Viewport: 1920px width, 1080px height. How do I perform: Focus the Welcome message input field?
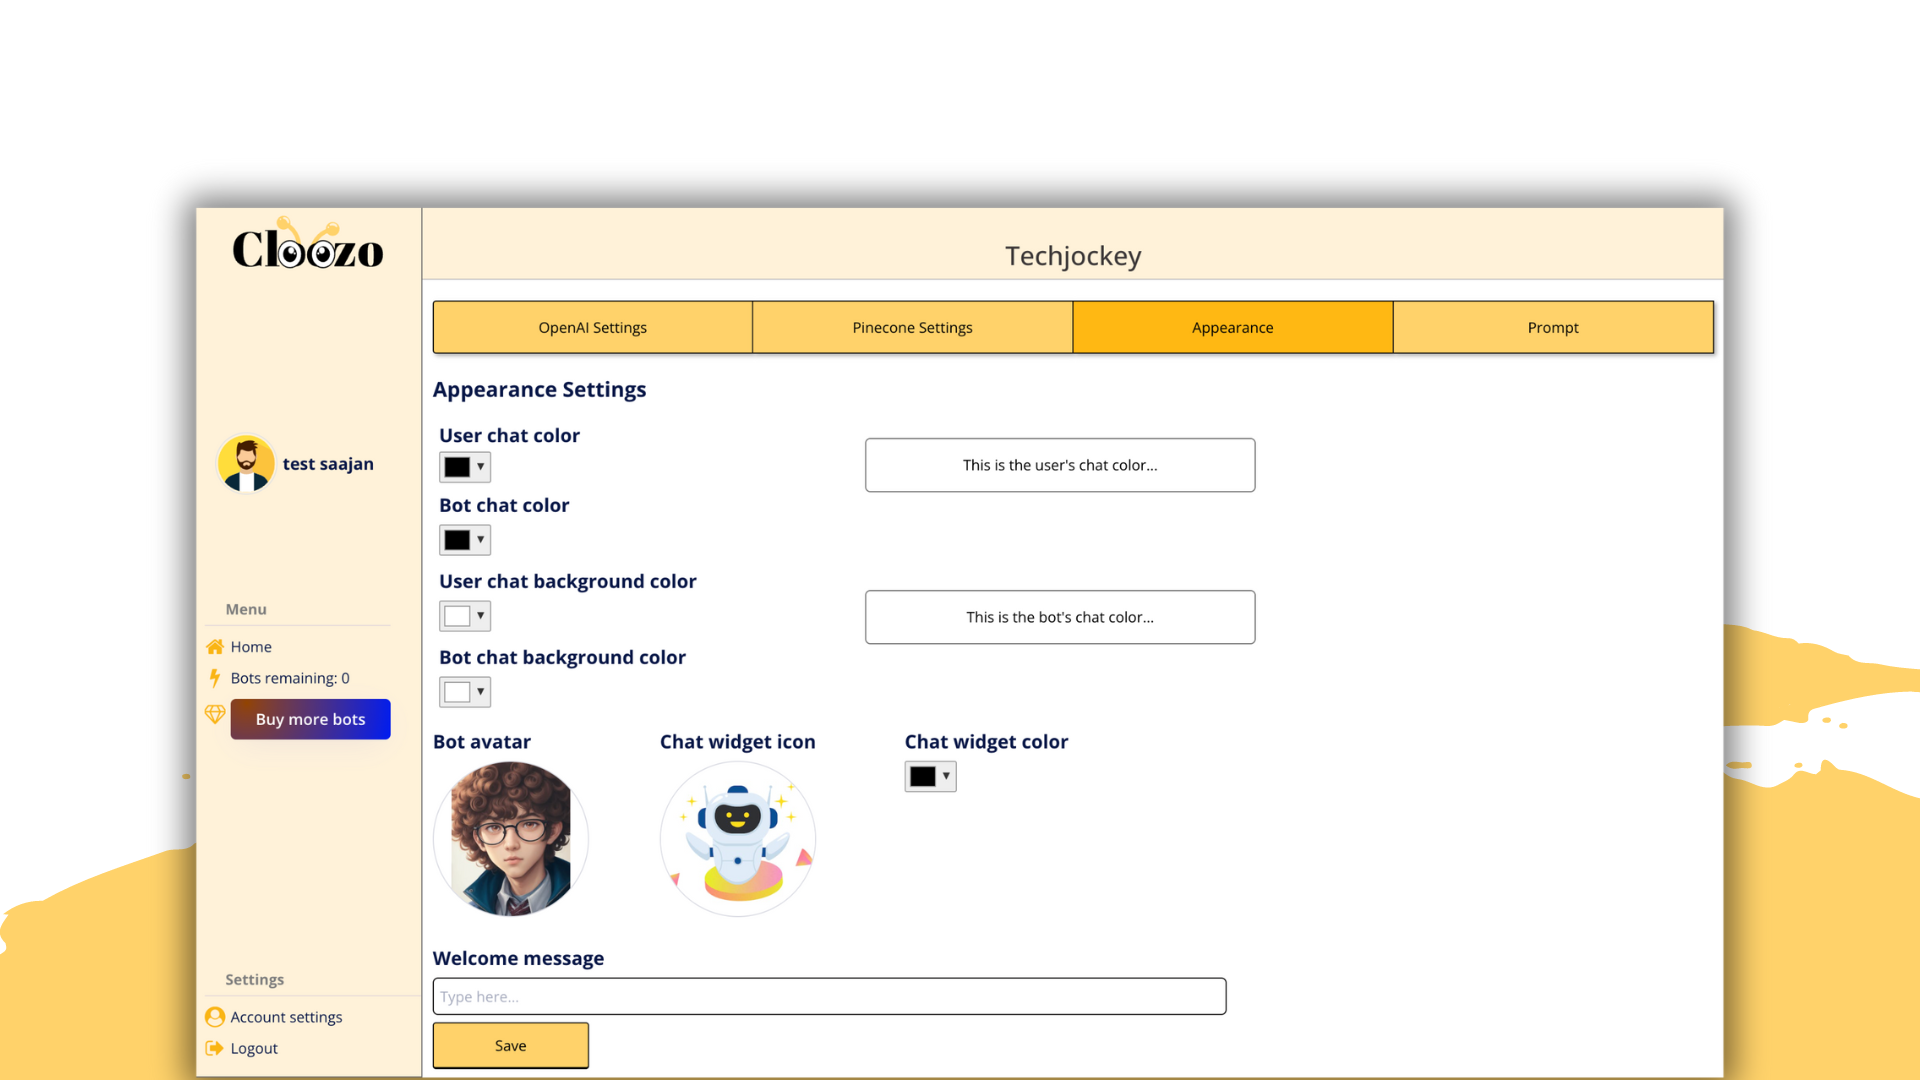829,996
